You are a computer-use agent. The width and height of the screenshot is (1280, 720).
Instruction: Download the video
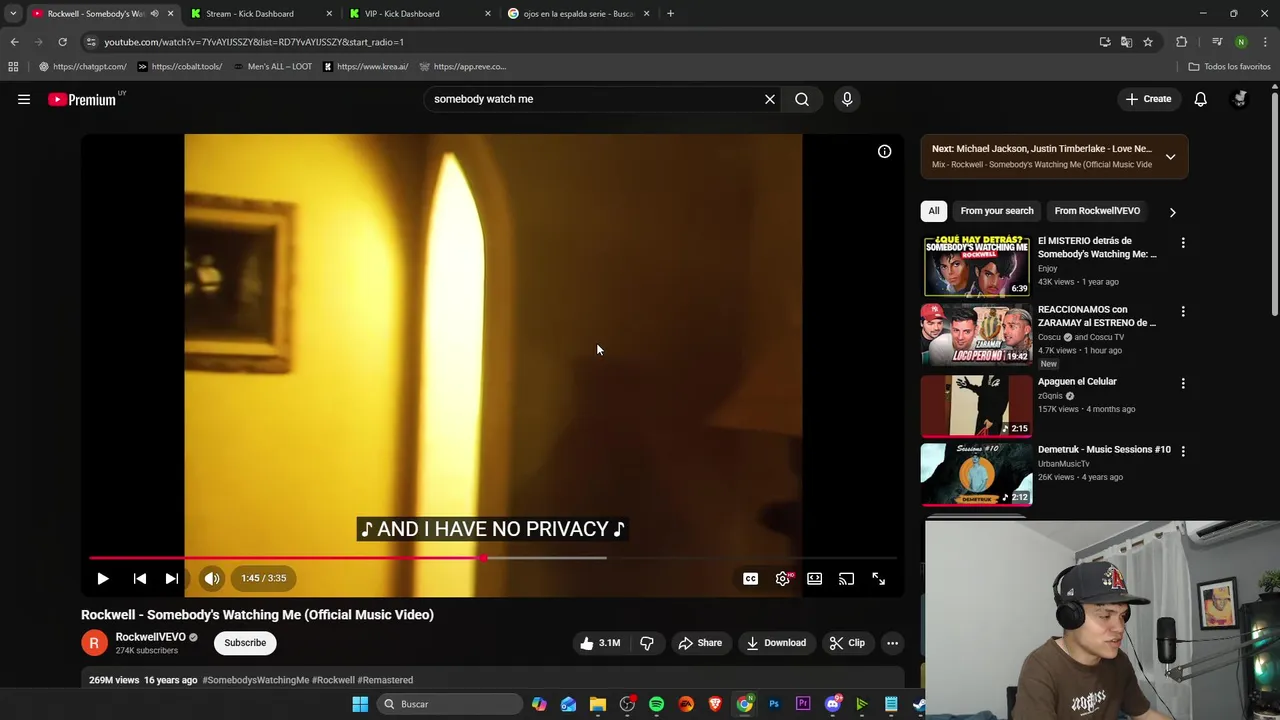coord(776,643)
